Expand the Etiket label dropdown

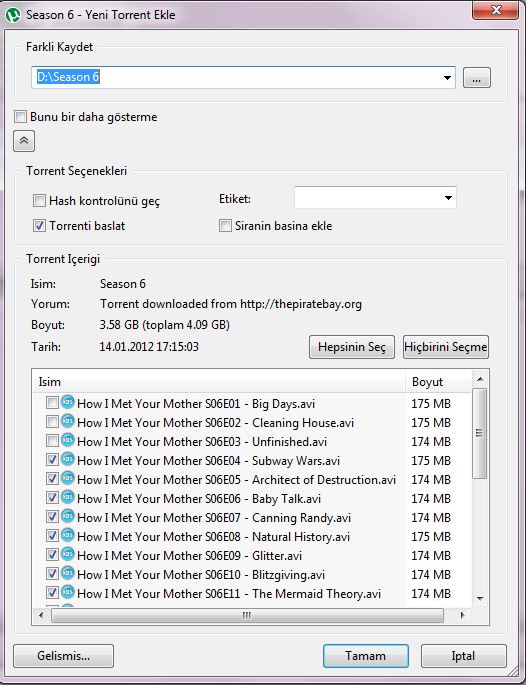pos(448,198)
